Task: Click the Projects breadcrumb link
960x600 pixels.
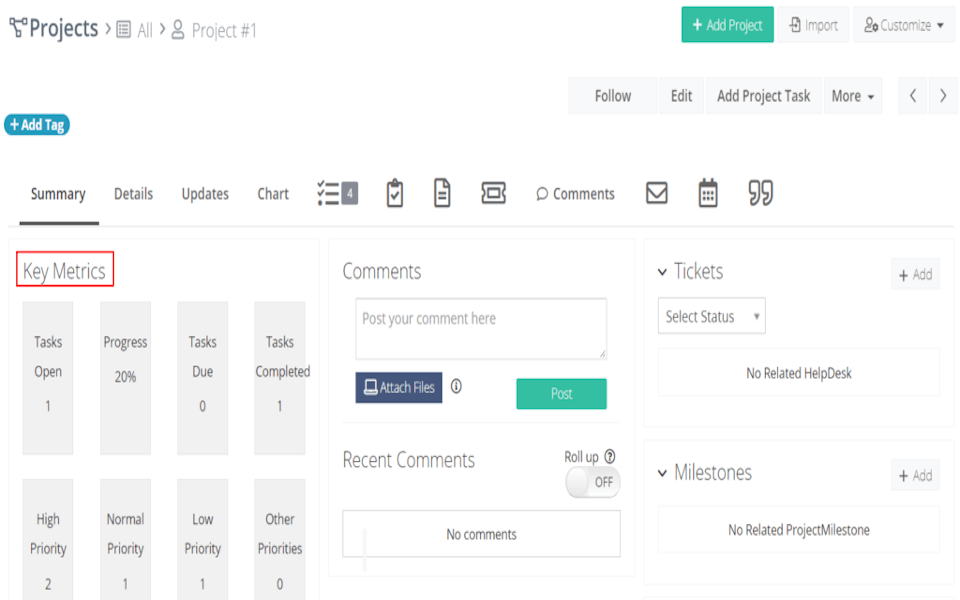Action: tap(64, 28)
